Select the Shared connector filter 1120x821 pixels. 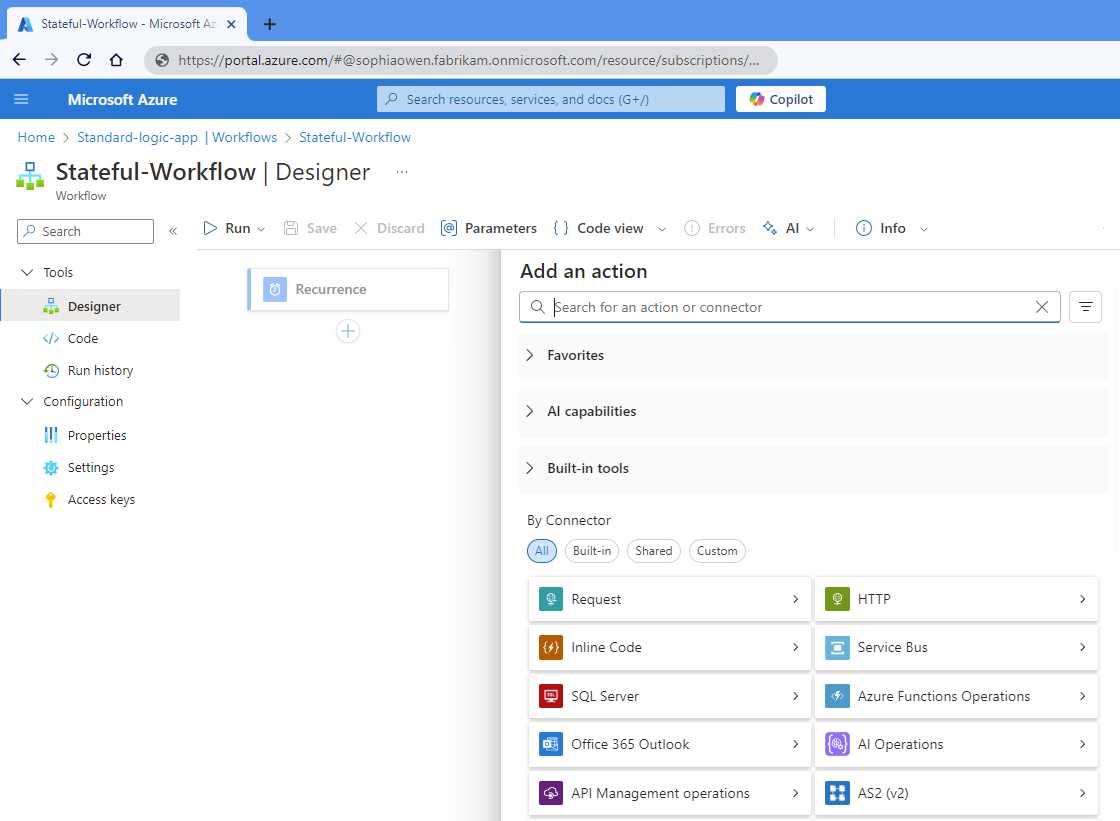pos(654,551)
